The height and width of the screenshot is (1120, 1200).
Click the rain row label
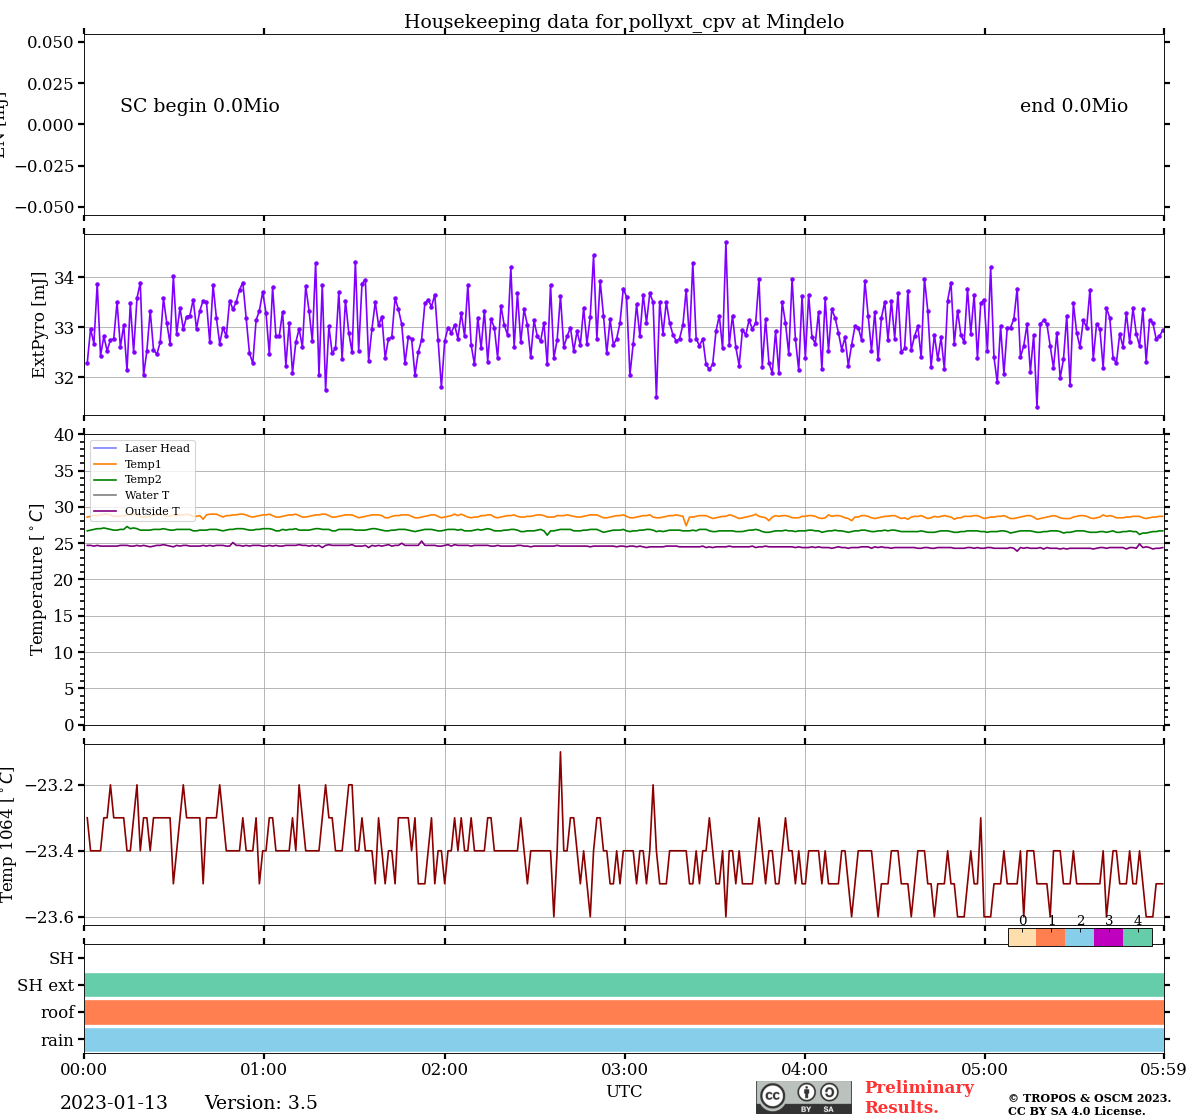coord(58,1040)
